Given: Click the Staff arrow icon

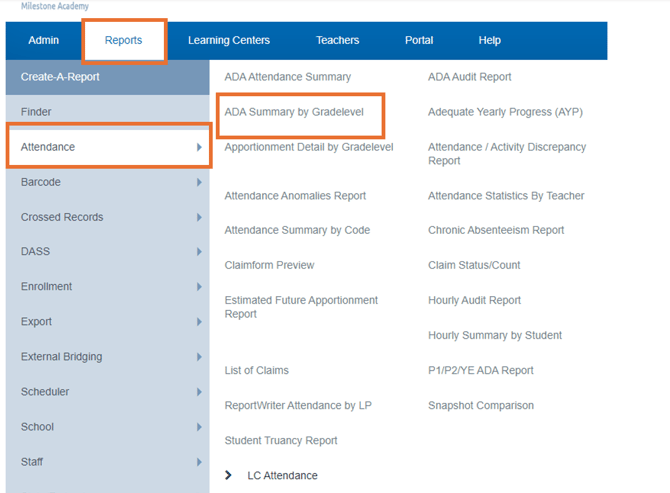Looking at the screenshot, I should pyautogui.click(x=199, y=462).
